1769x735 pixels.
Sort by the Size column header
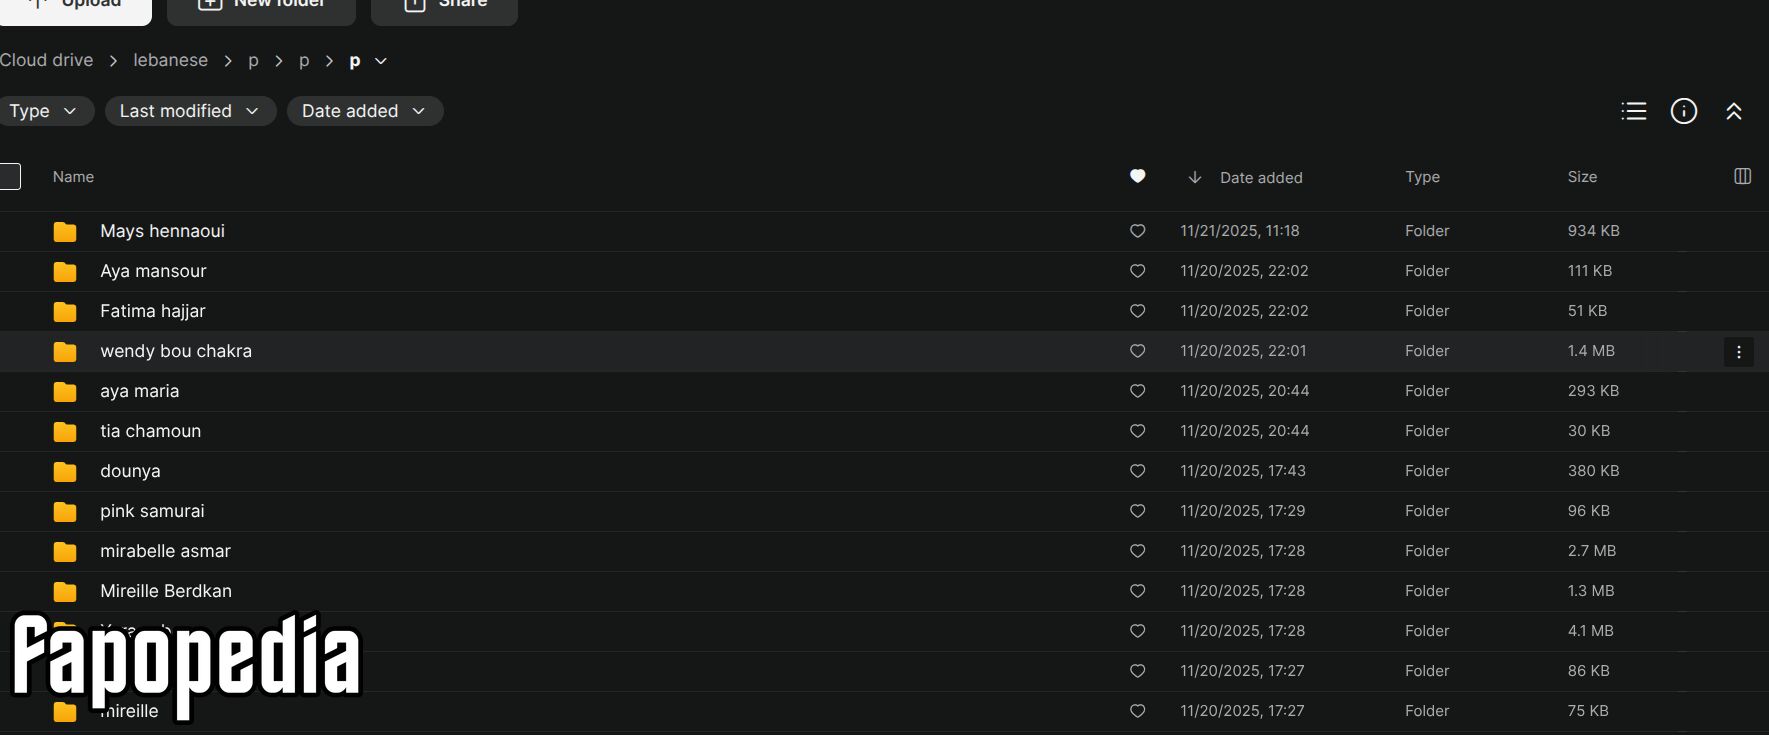click(1582, 177)
